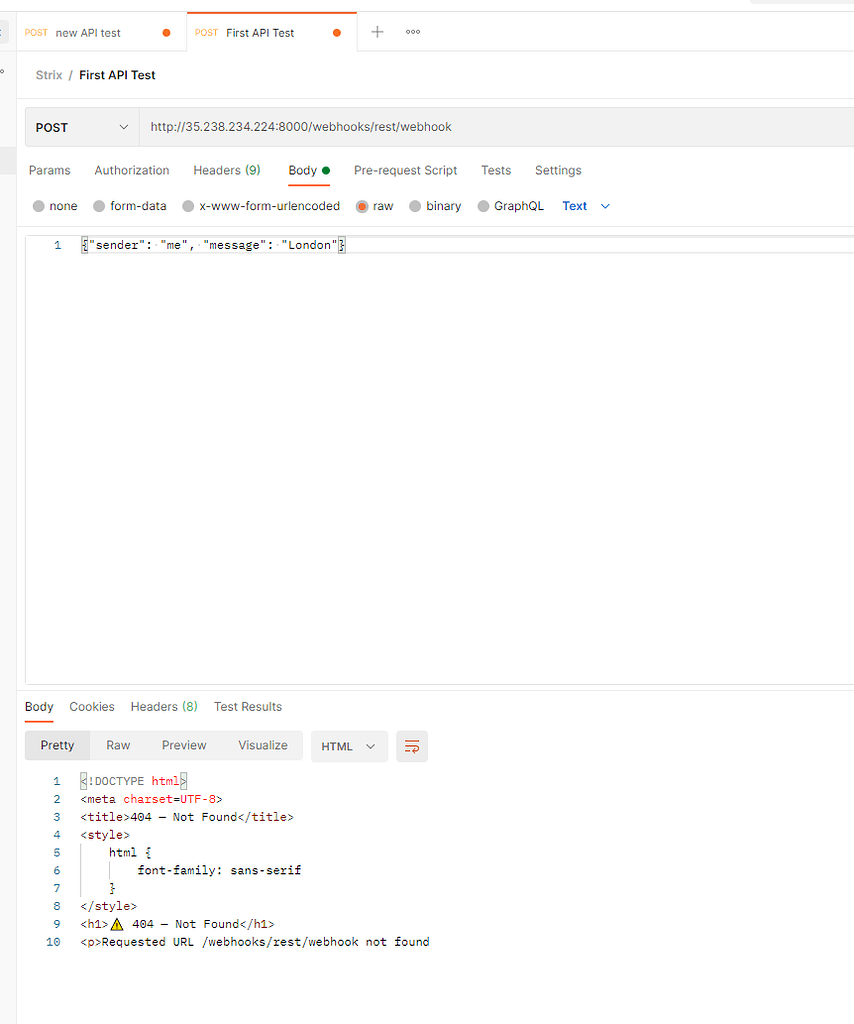This screenshot has height=1024, width=854.
Task: Choose the GraphQL body option
Action: 510,206
